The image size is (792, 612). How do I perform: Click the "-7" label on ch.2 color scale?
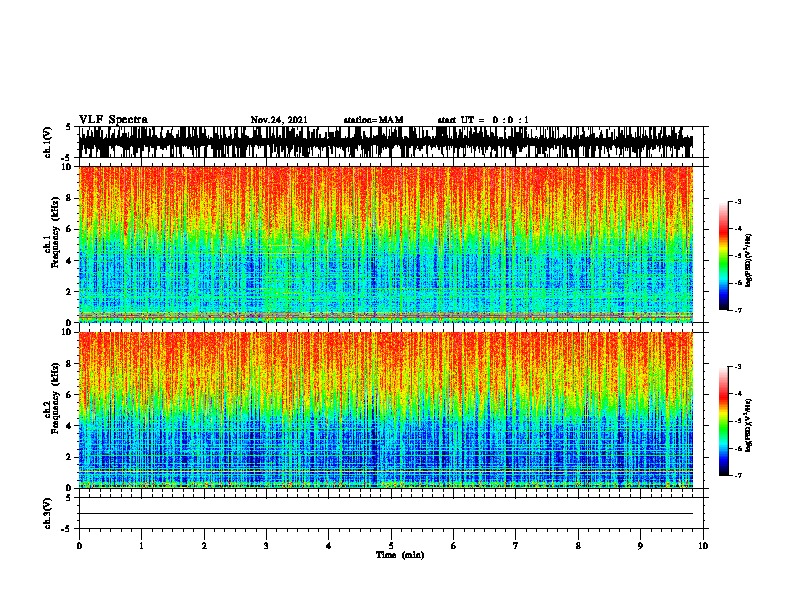click(738, 475)
